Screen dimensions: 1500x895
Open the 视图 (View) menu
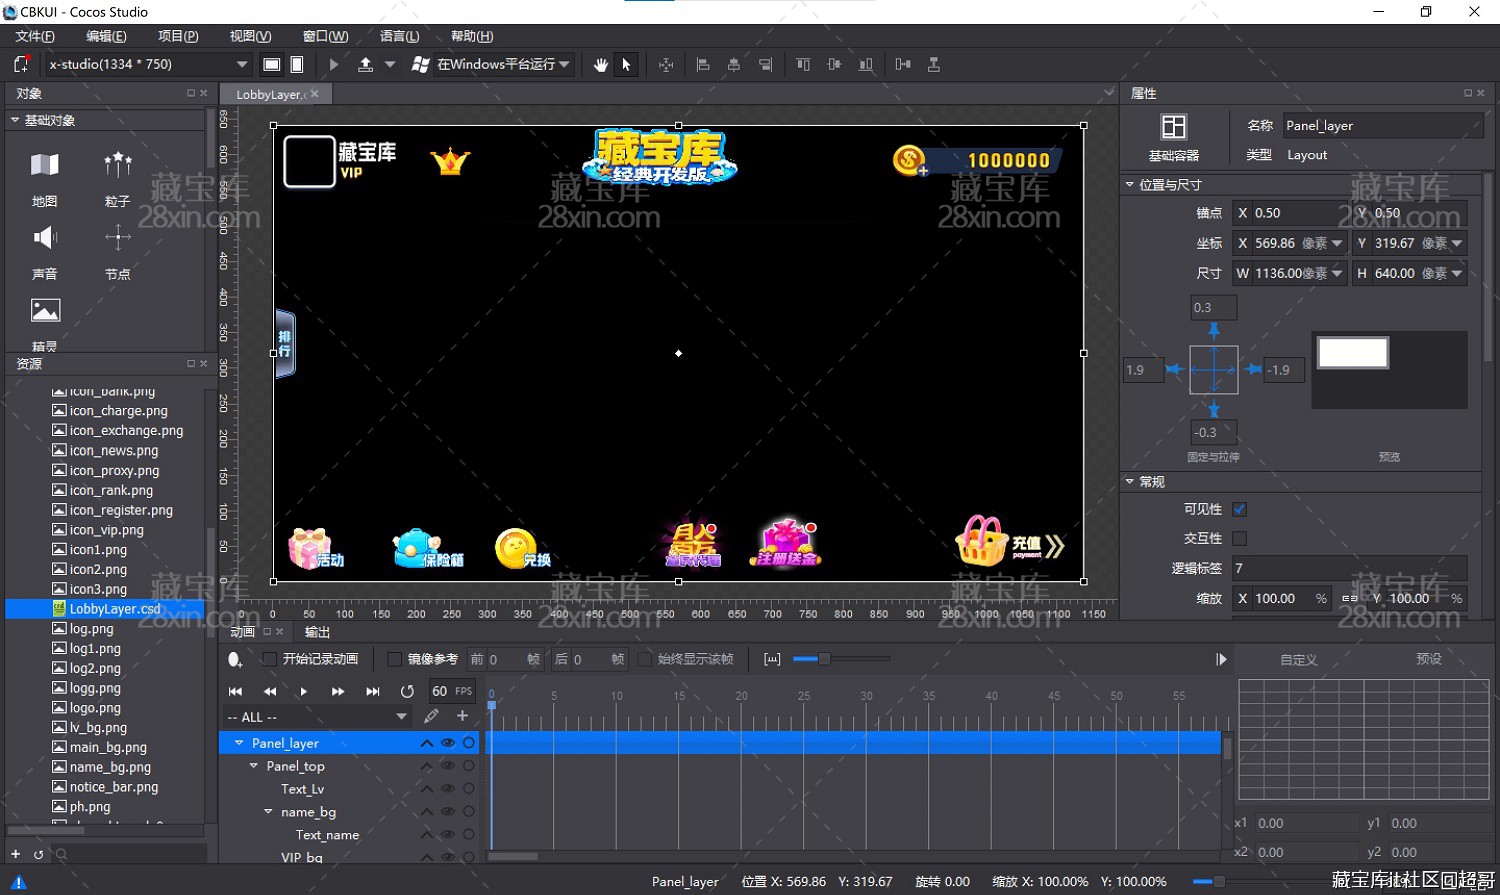250,36
